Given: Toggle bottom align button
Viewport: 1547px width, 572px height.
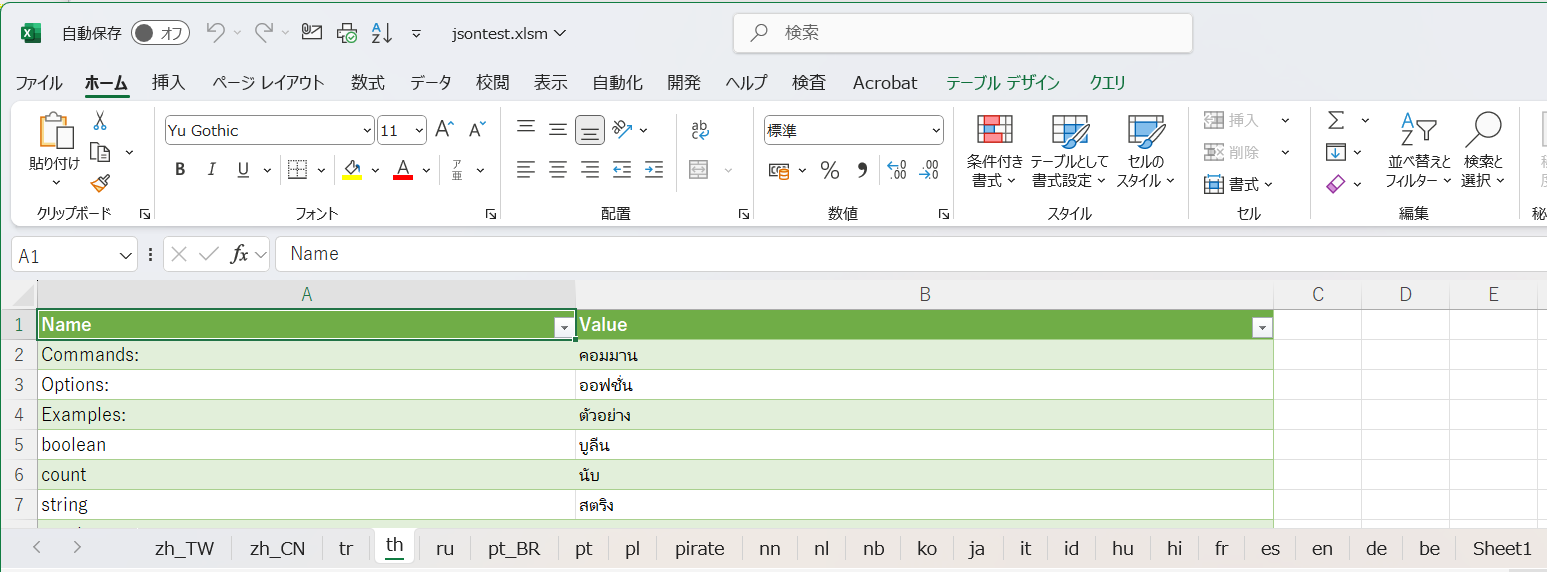Looking at the screenshot, I should (x=590, y=129).
